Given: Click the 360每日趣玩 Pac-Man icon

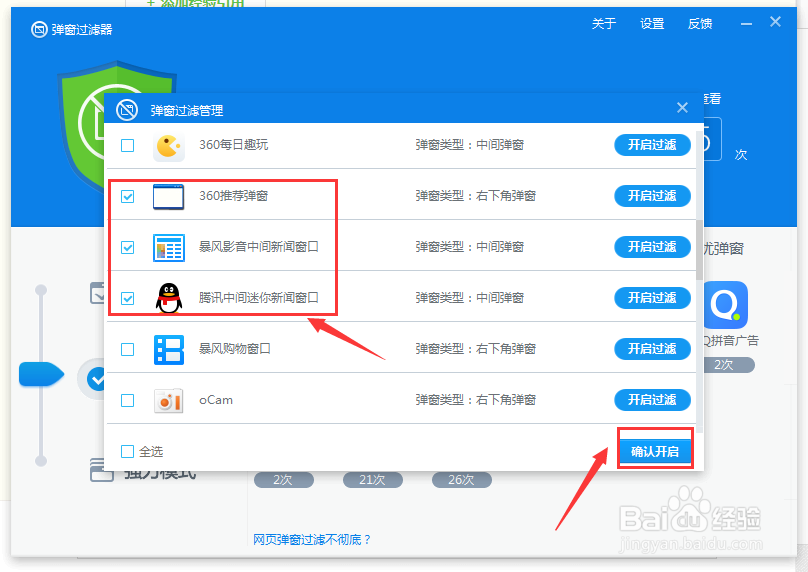Looking at the screenshot, I should 169,147.
